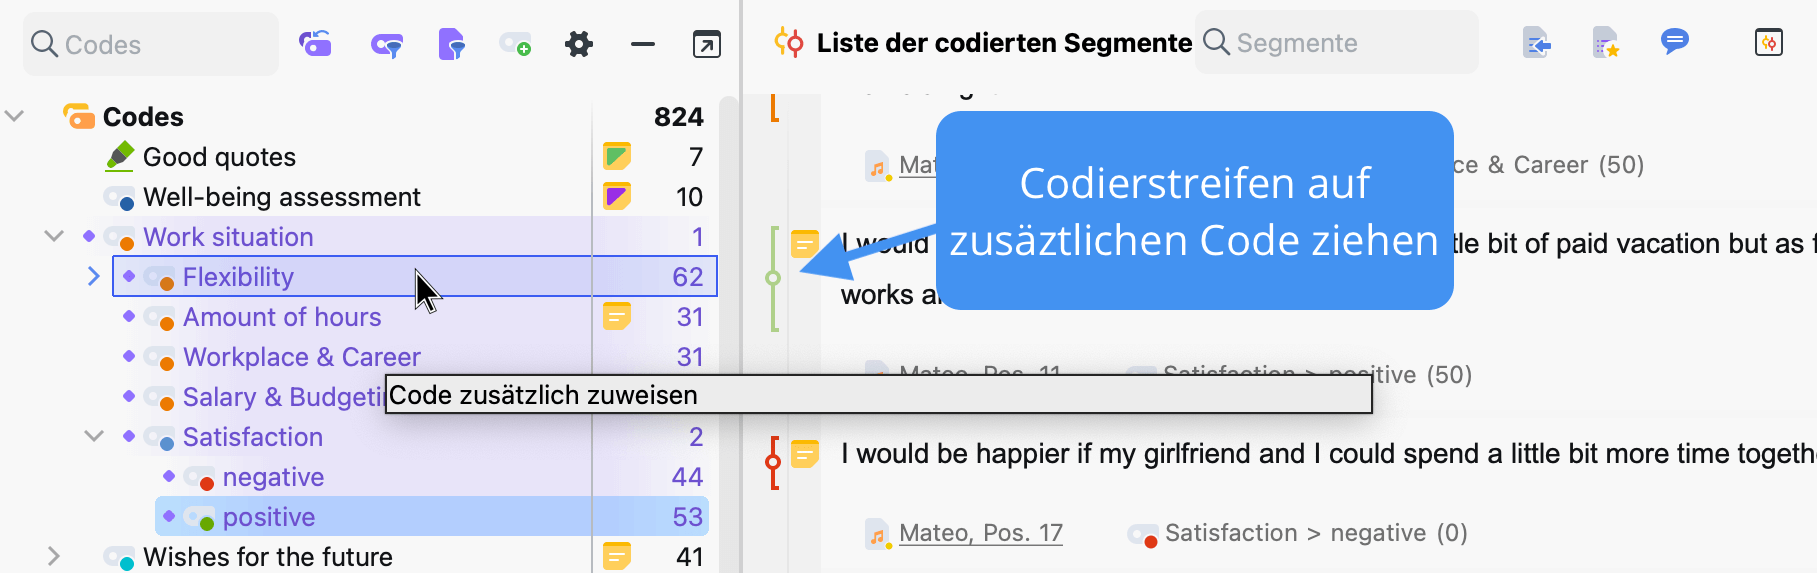Expand the Flexibility code
1817x573 pixels.
(94, 277)
